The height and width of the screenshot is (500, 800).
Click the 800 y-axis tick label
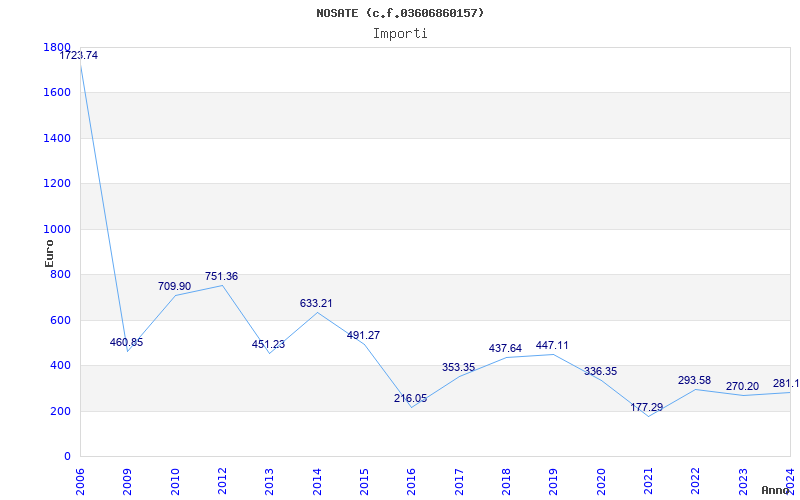click(x=60, y=275)
